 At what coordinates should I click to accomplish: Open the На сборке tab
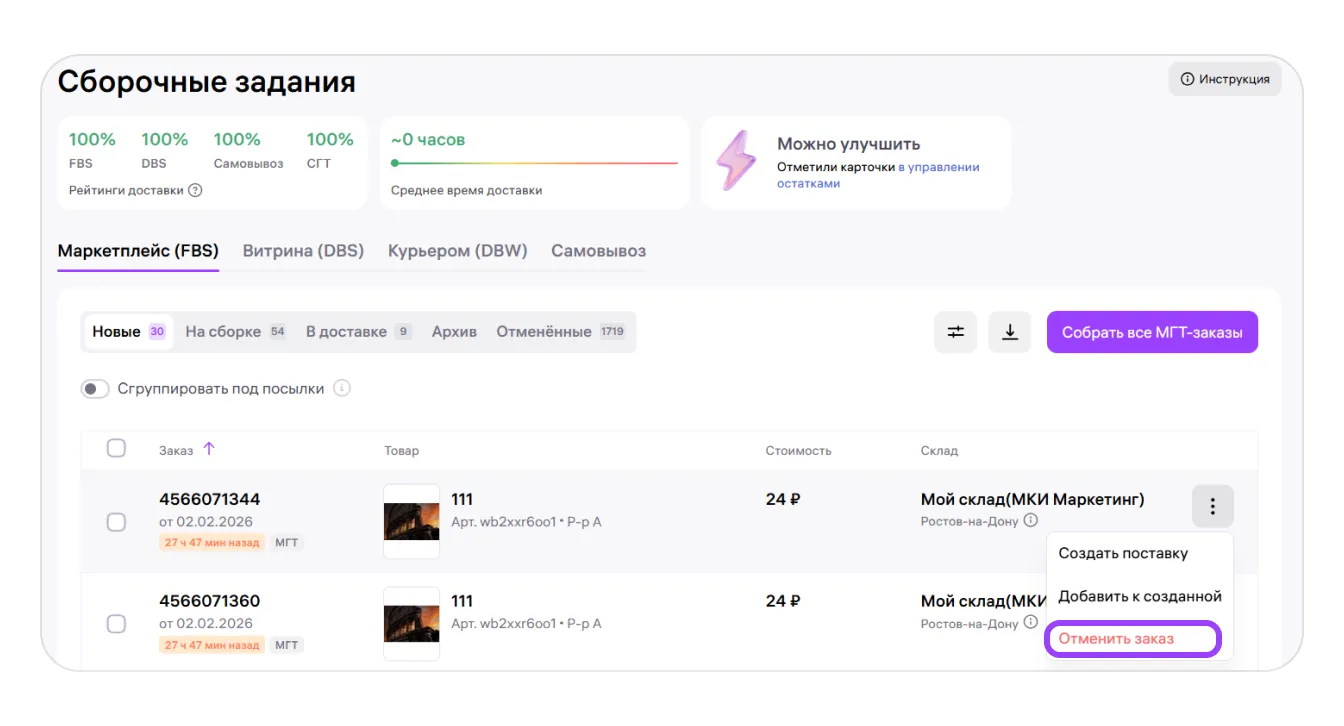coord(223,332)
